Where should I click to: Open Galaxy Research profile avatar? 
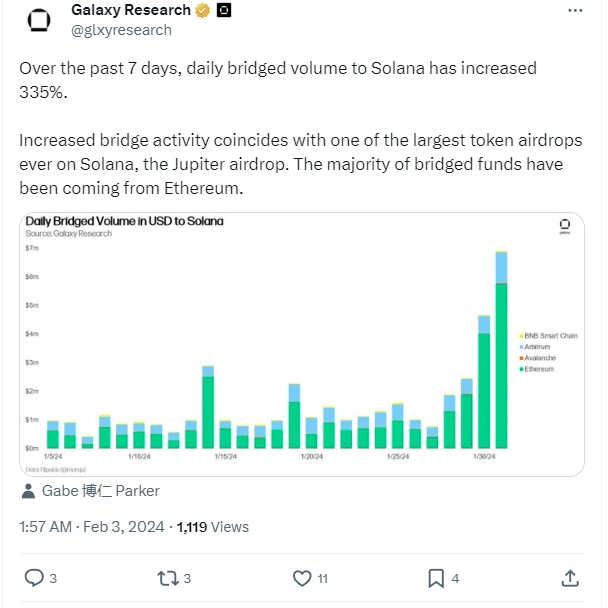tap(39, 20)
